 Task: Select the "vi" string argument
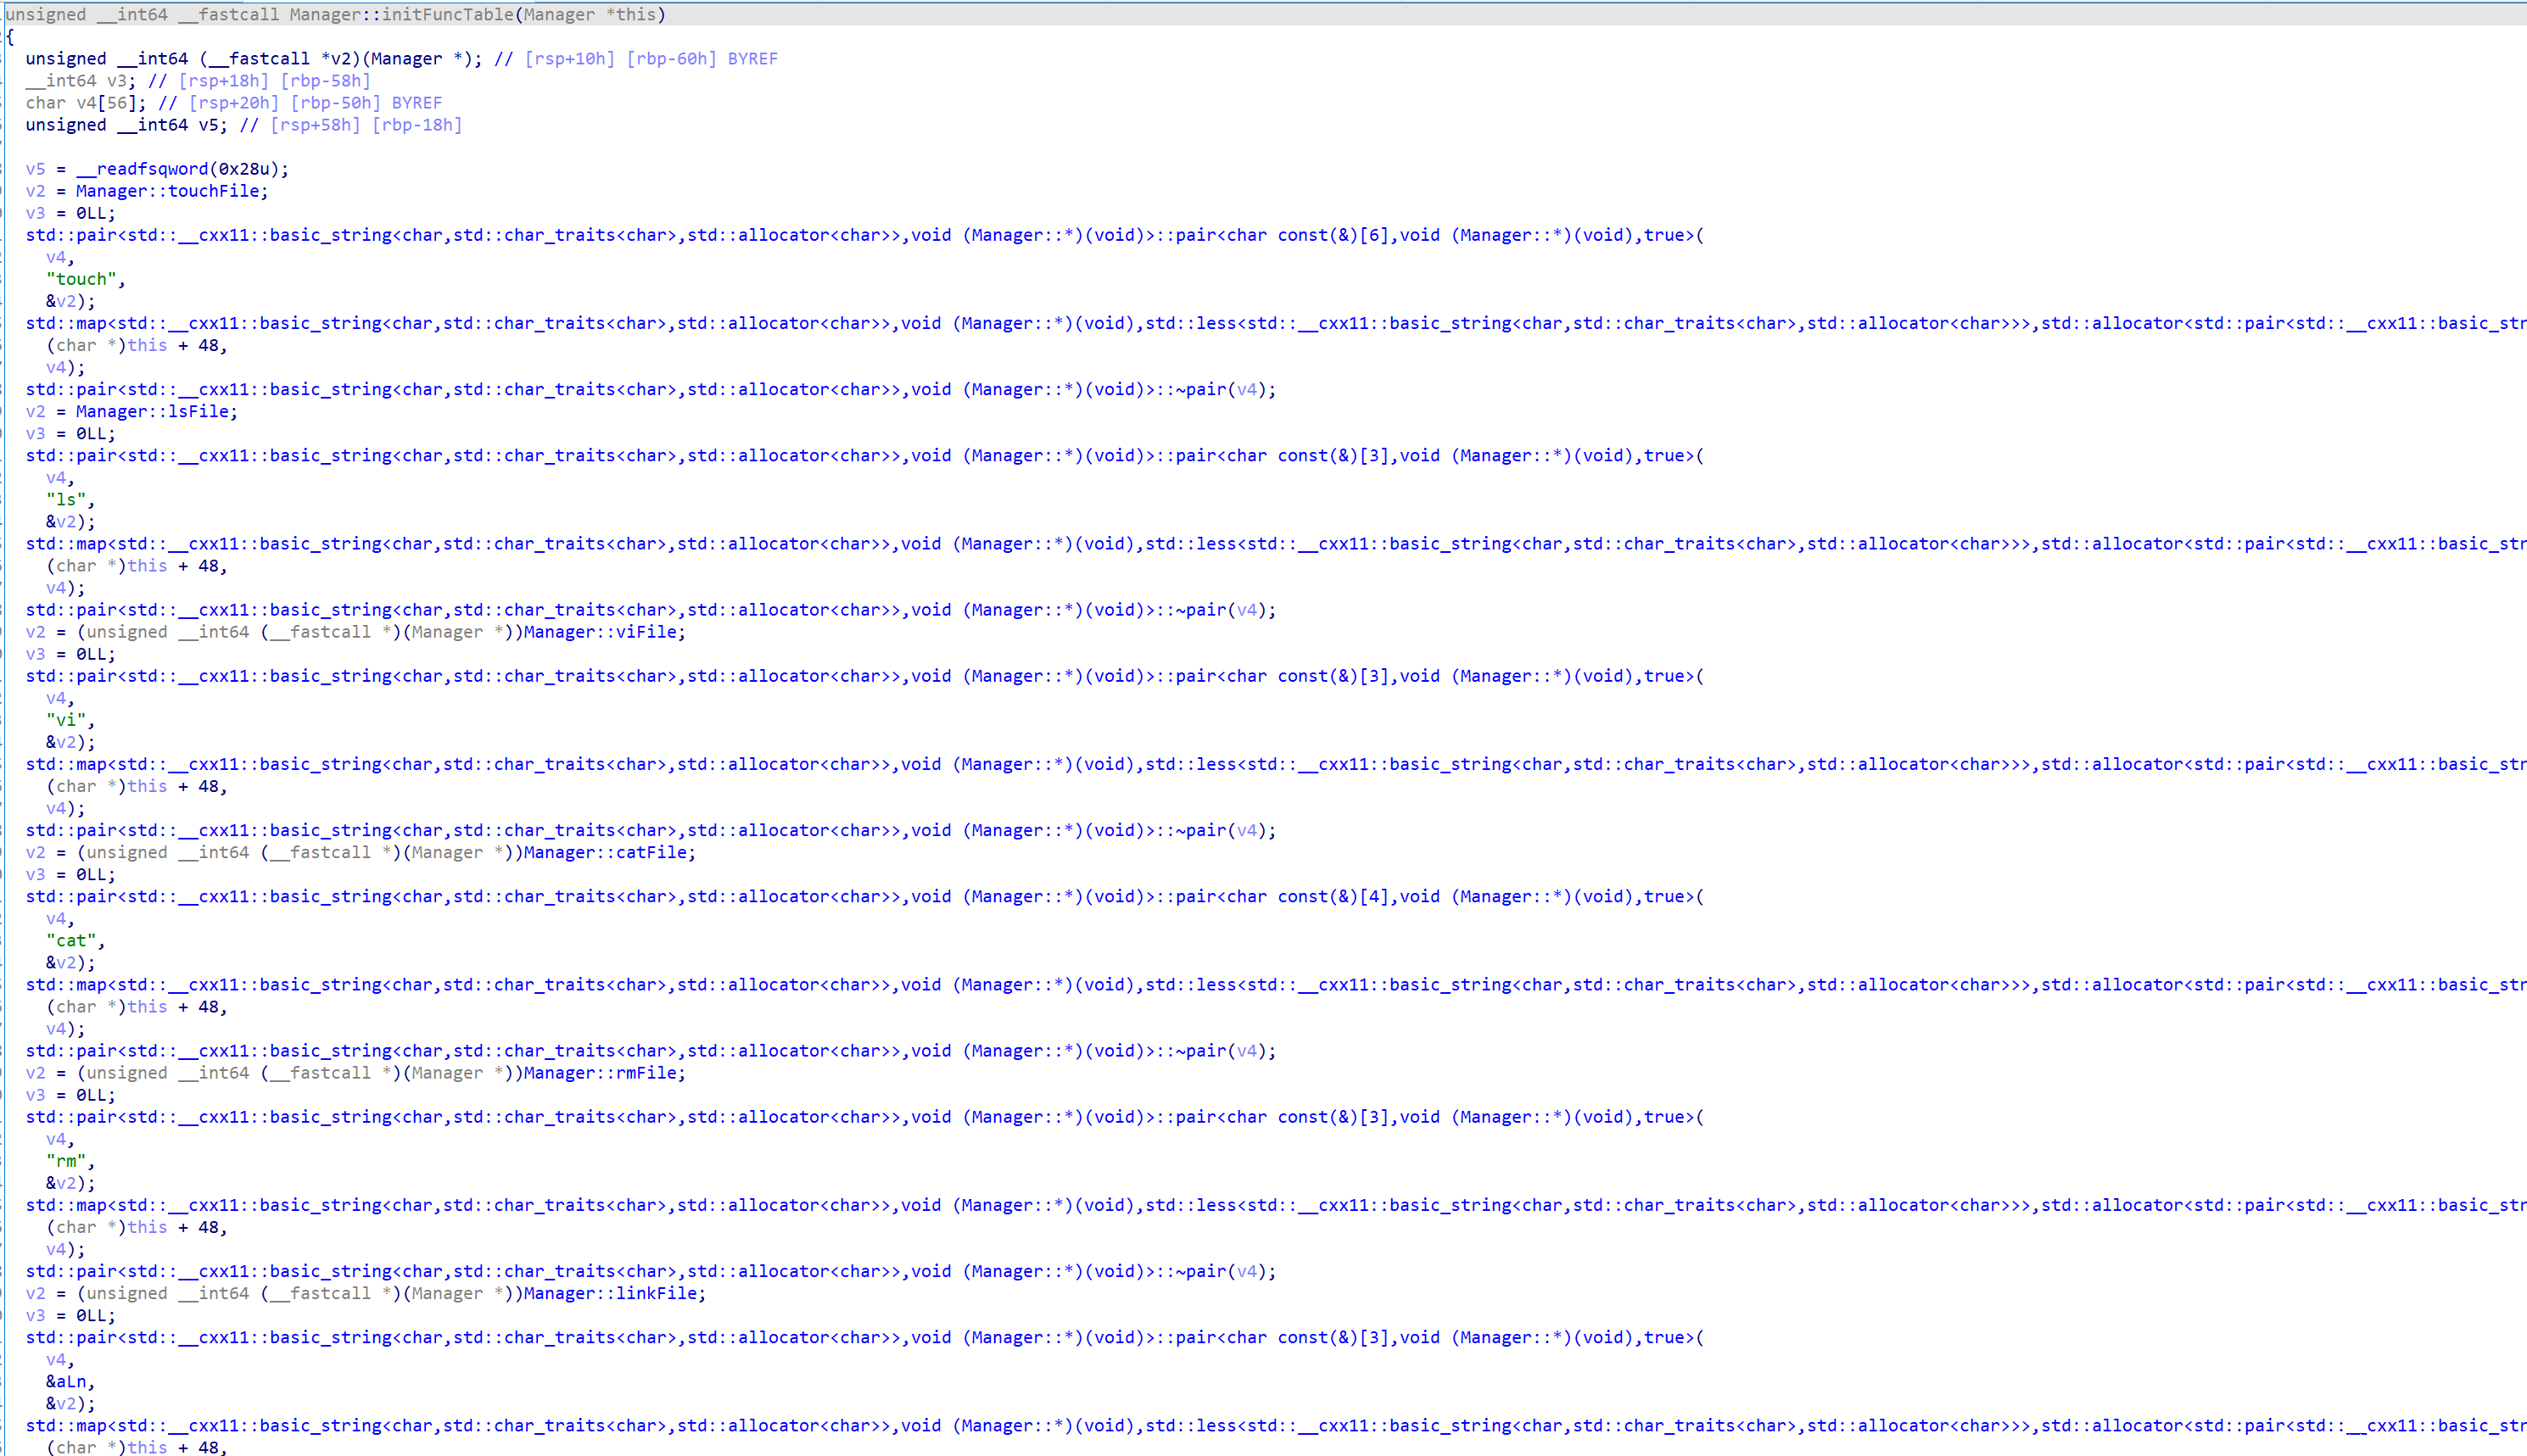65,720
